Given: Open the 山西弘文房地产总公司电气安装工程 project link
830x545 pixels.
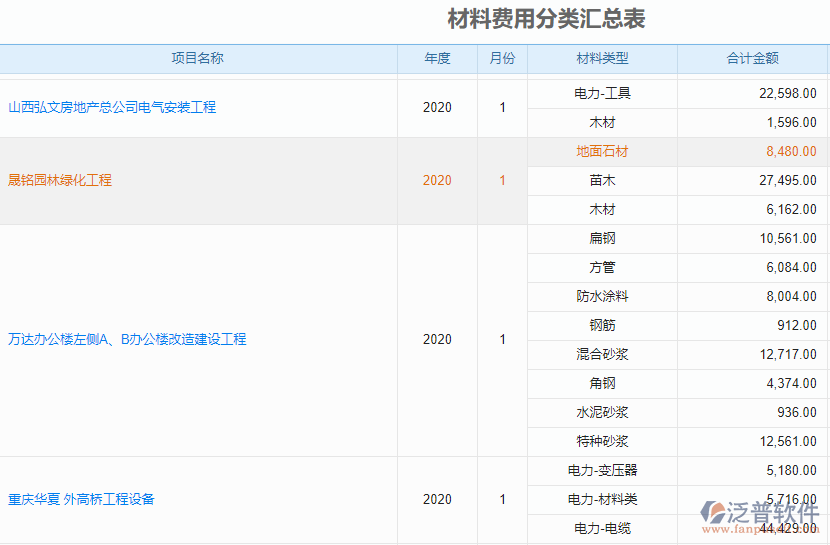Looking at the screenshot, I should pyautogui.click(x=112, y=107).
